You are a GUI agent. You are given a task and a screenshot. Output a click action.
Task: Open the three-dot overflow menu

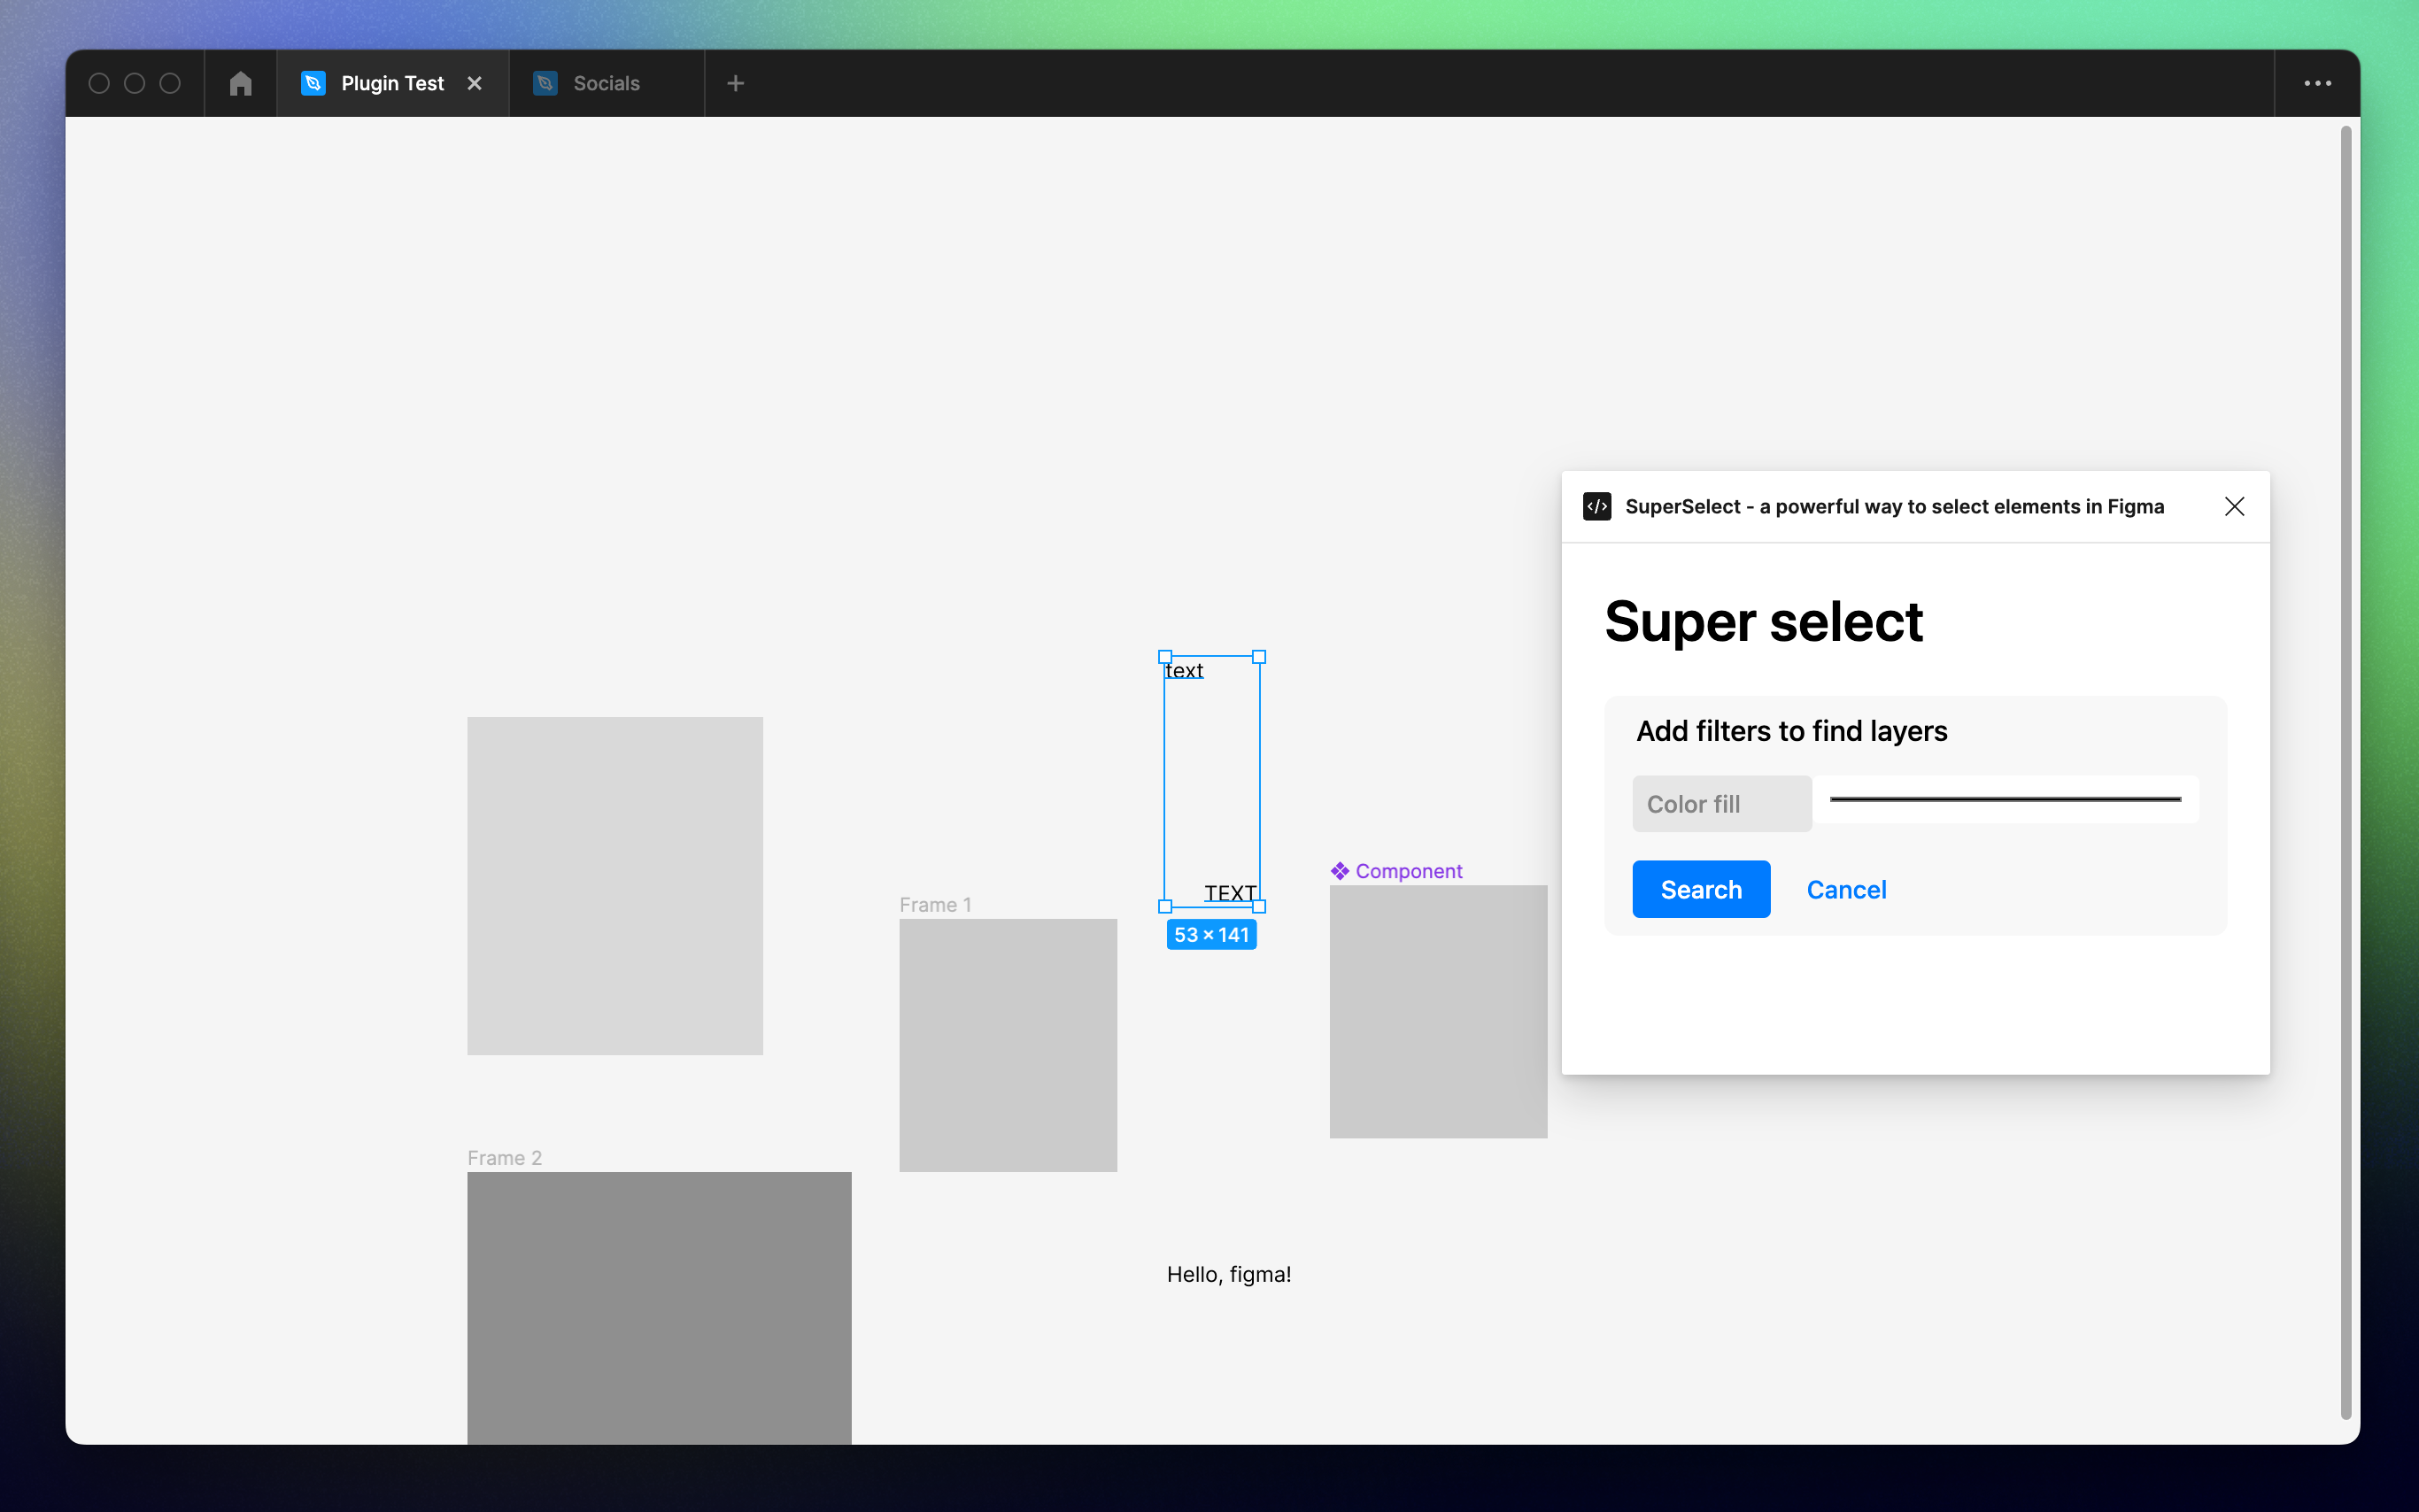(2317, 83)
